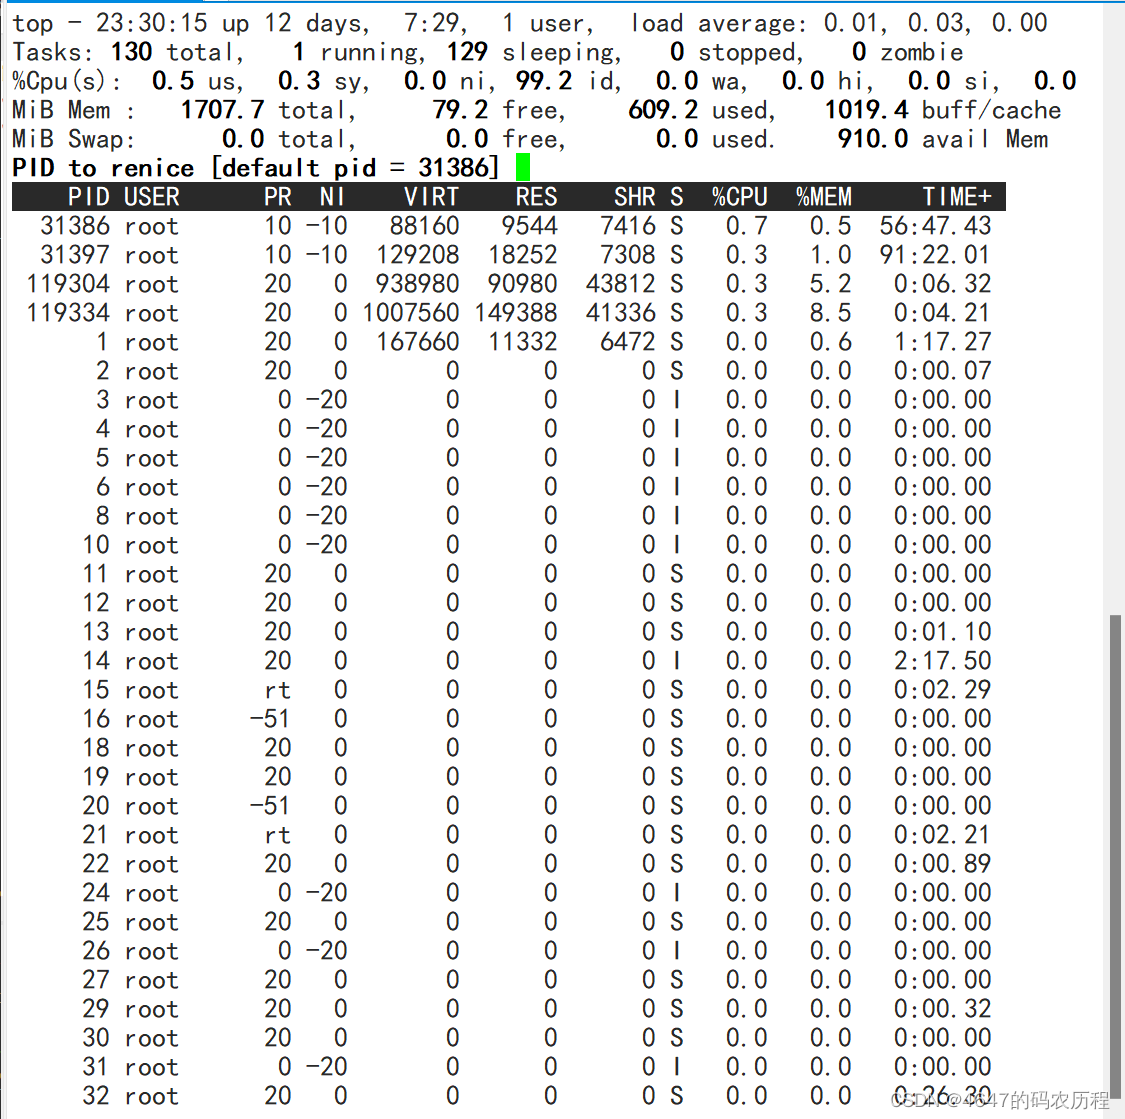Screen dimensions: 1125x1119
Task: Click the MiB Mem statistics line
Action: [x=400, y=110]
